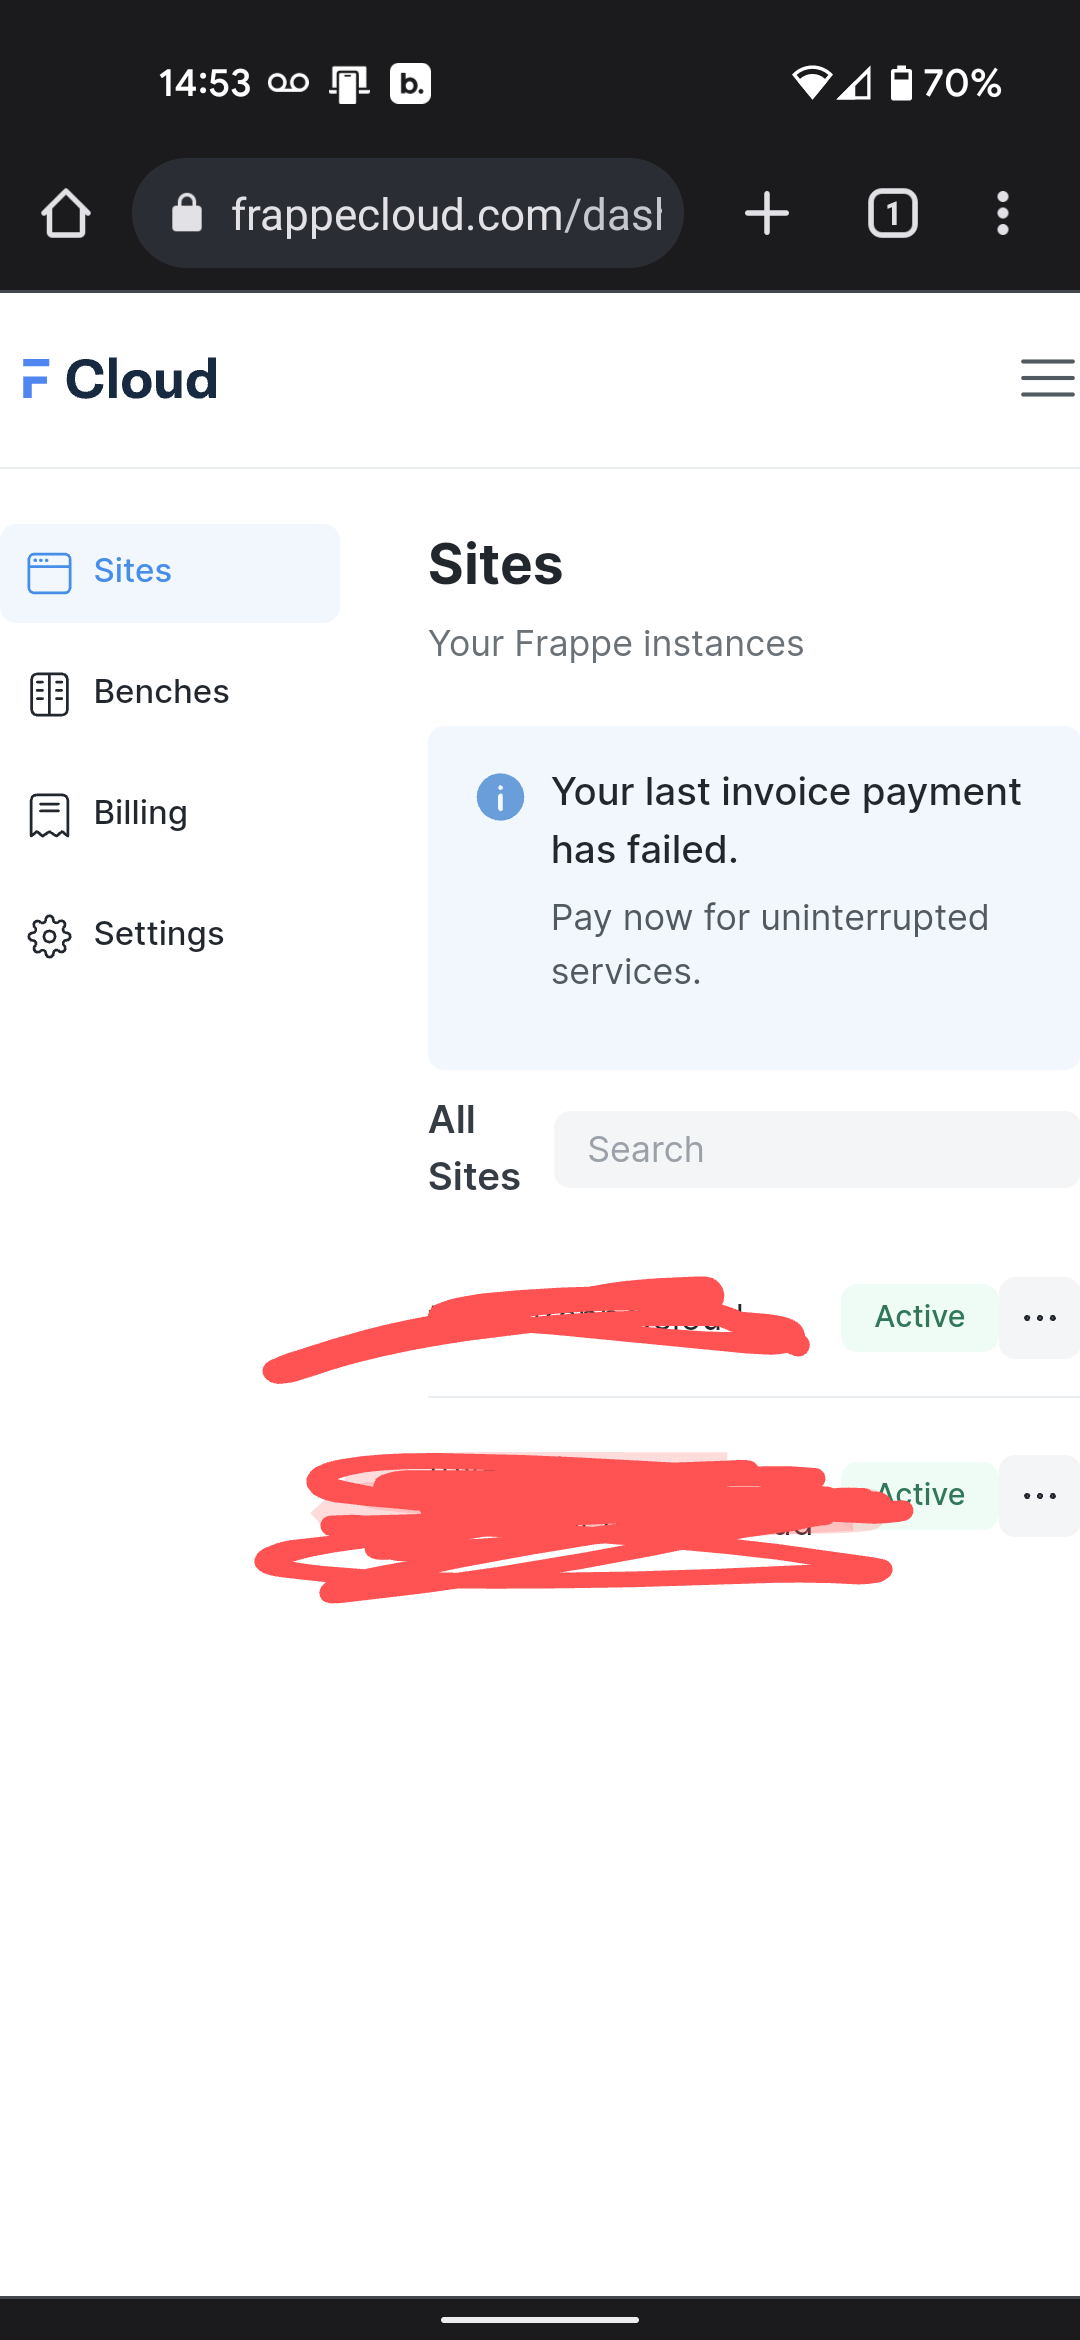The width and height of the screenshot is (1080, 2340).
Task: Open the second site's three-dot options menu
Action: [1038, 1495]
